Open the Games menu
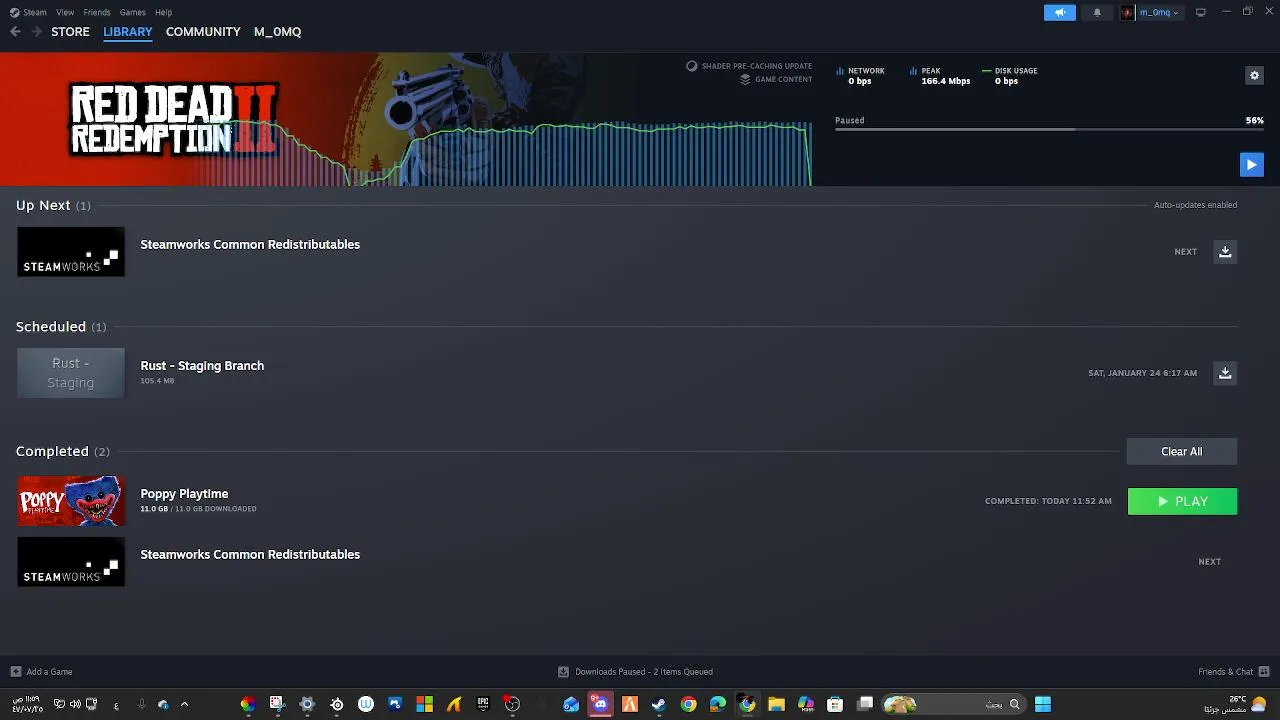Viewport: 1280px width, 720px height. point(132,12)
